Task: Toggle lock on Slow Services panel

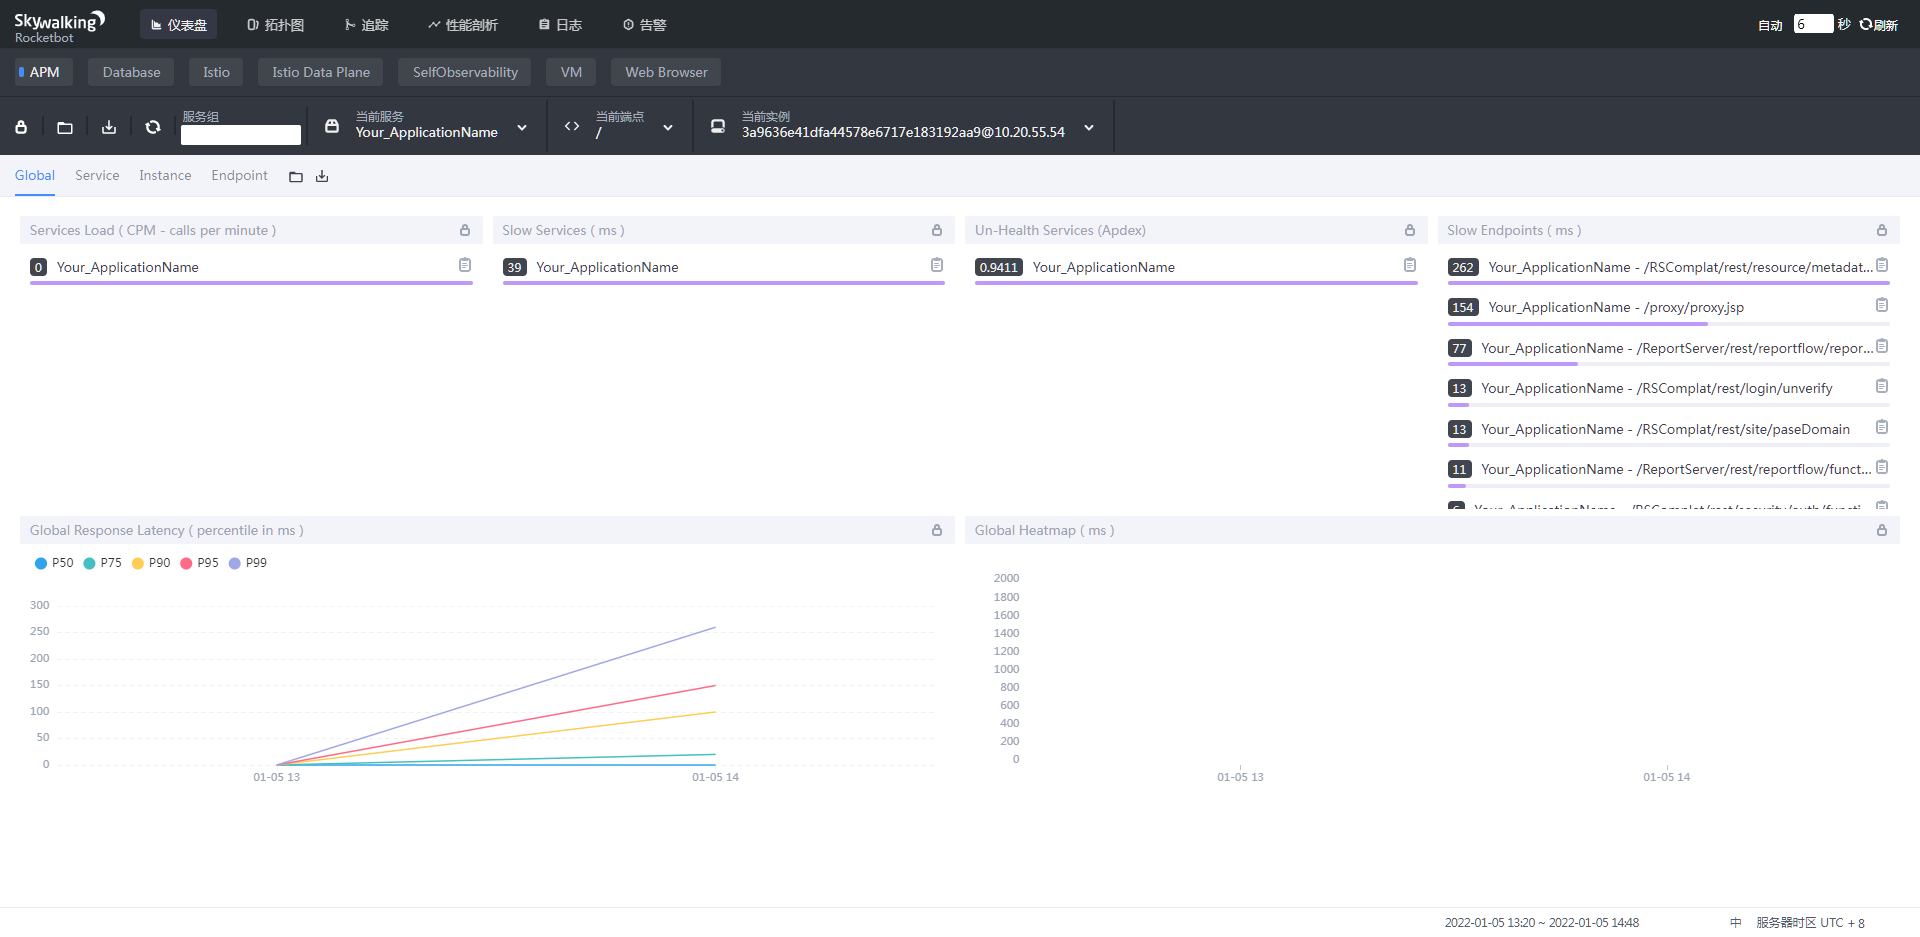Action: [937, 230]
